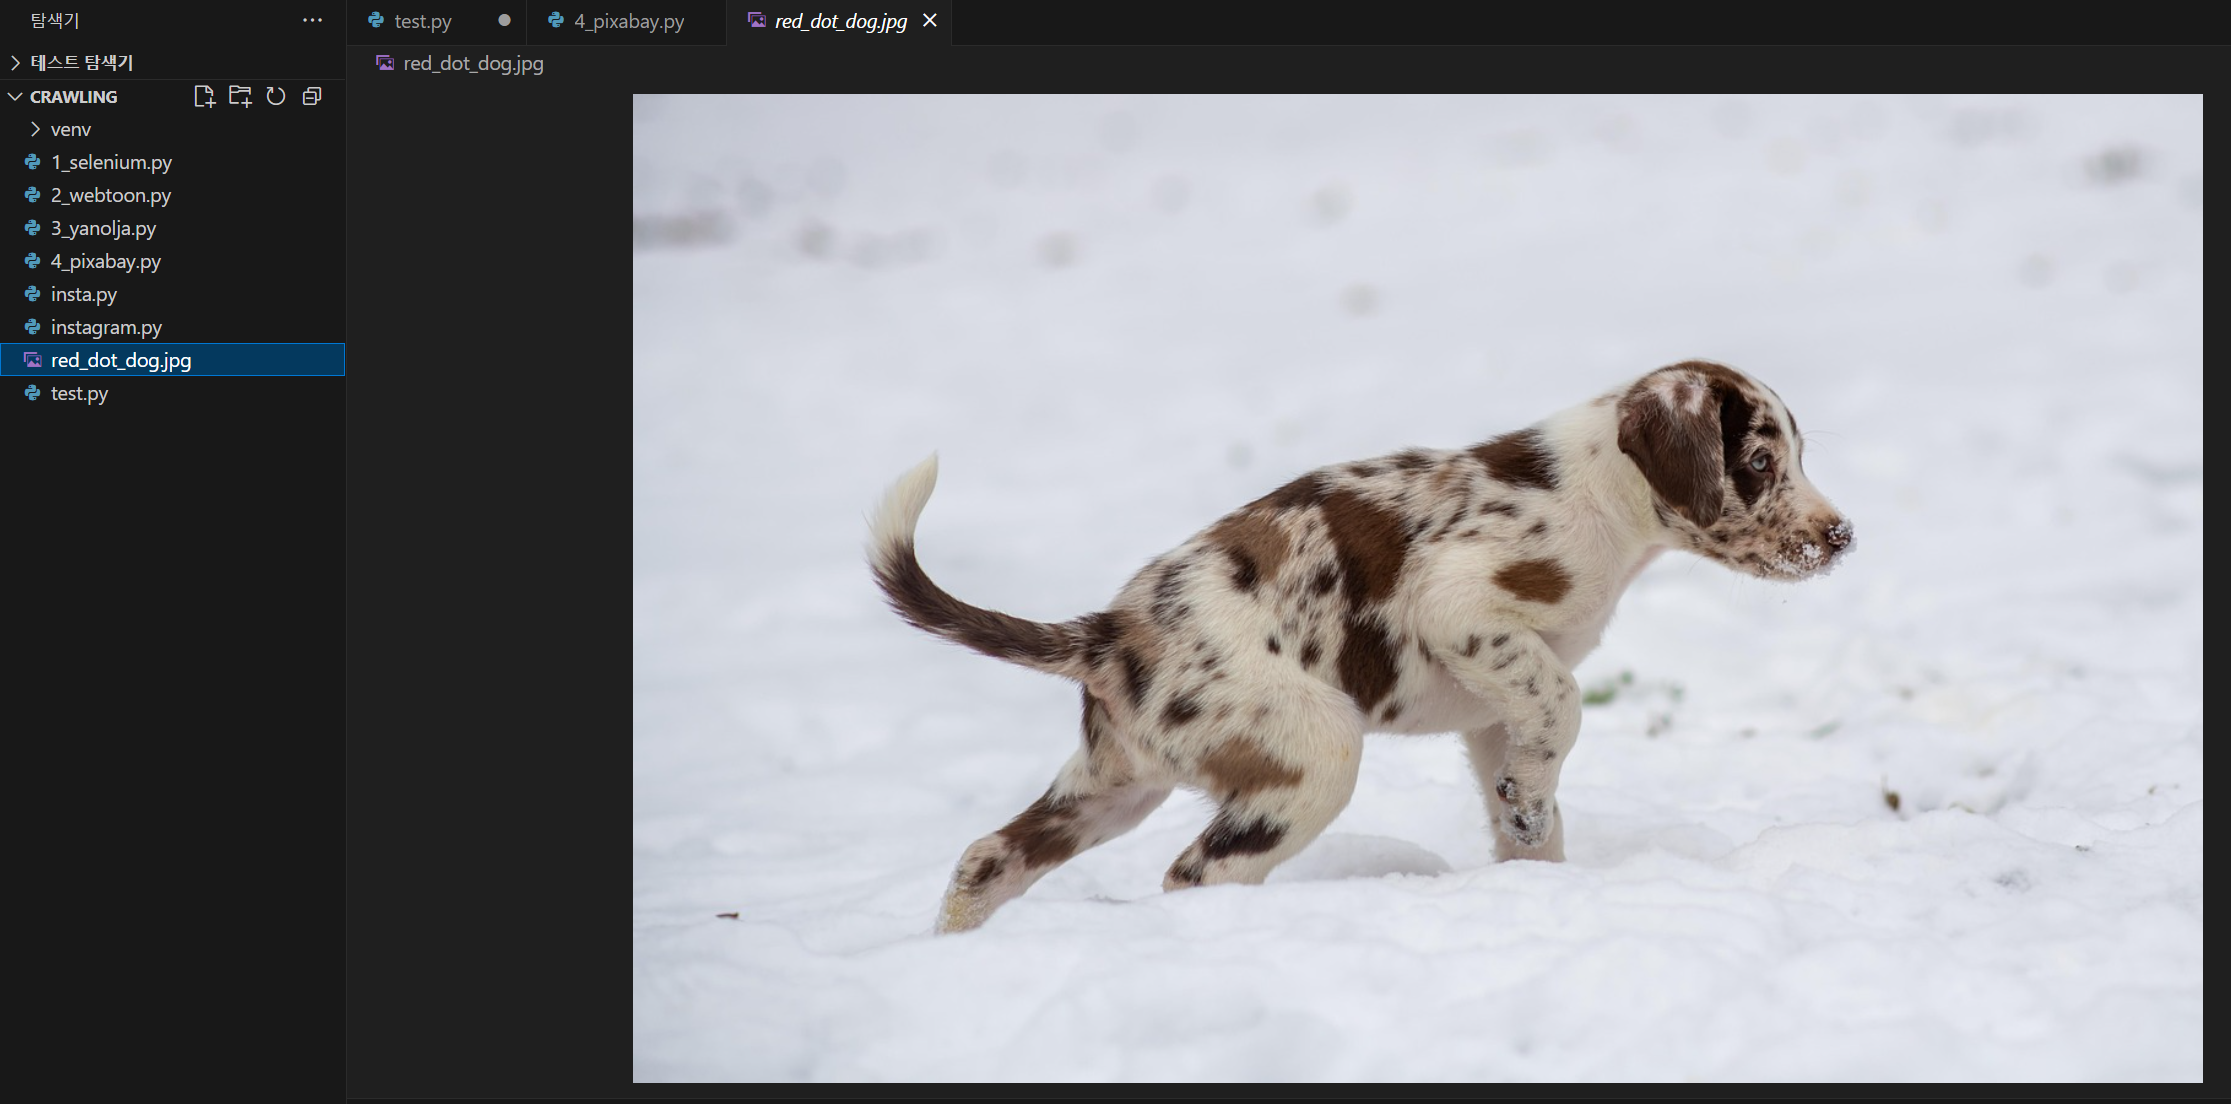Switch to the test.py editor tab
2231x1104 pixels.
tap(422, 21)
